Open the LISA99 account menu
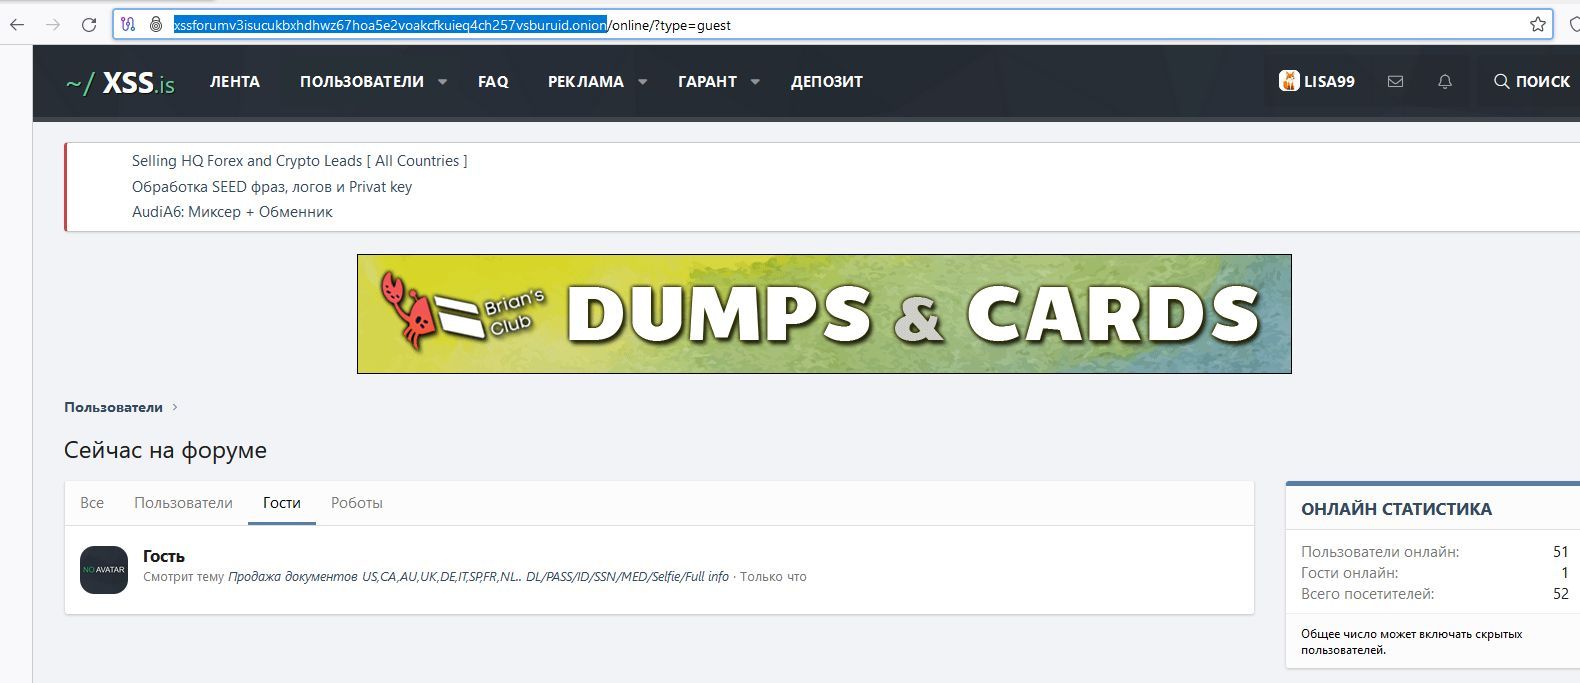 (1317, 82)
